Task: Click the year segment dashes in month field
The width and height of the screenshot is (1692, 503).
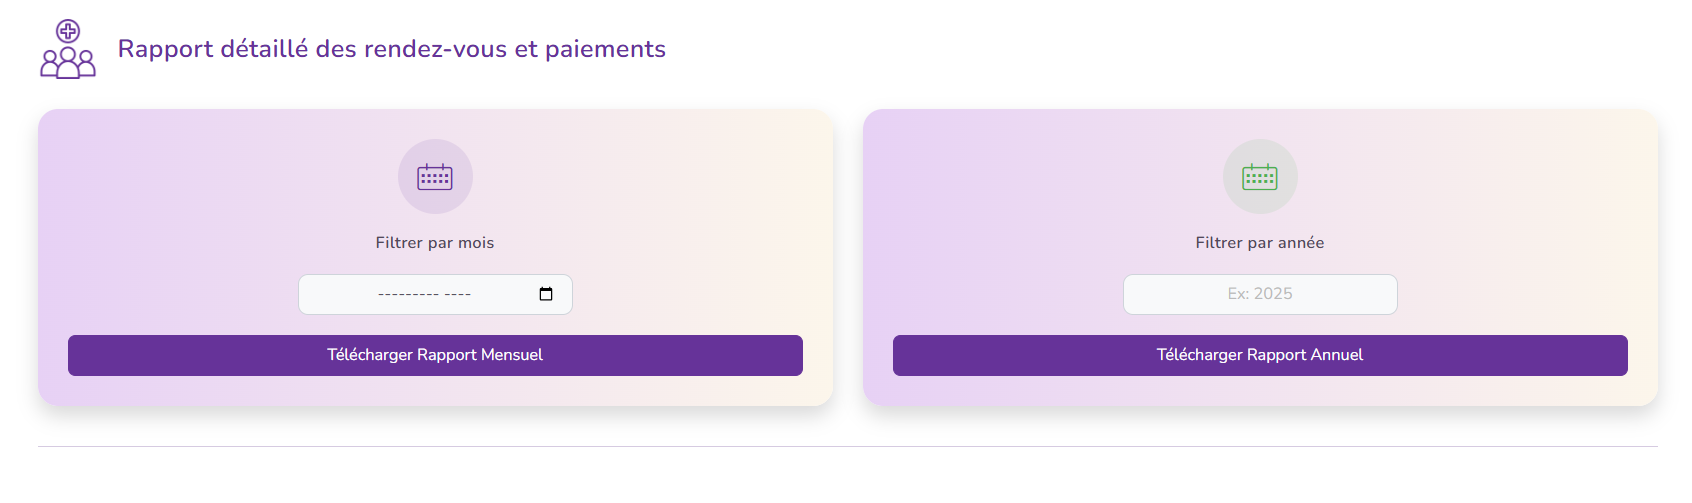Action: click(x=458, y=294)
